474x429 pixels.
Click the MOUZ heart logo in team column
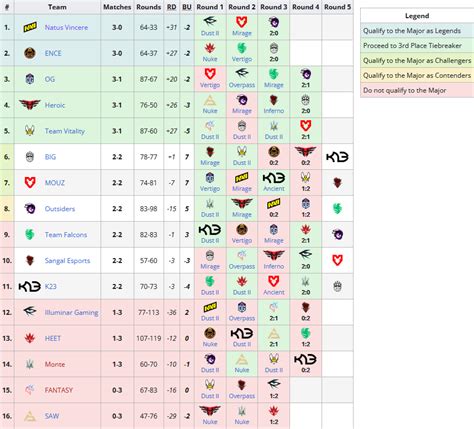[30, 183]
